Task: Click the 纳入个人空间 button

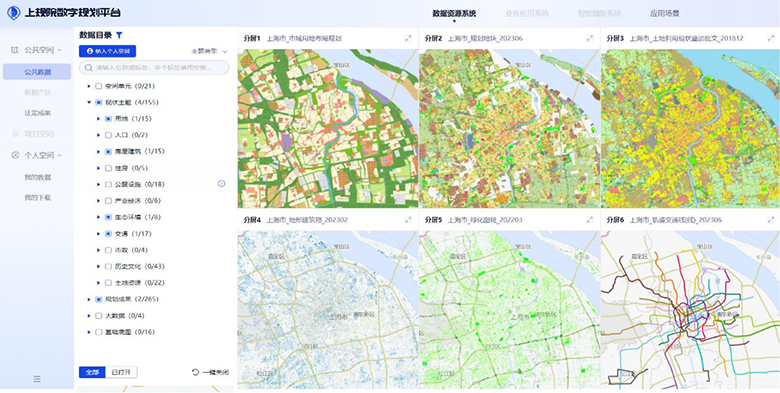Action: [x=107, y=51]
